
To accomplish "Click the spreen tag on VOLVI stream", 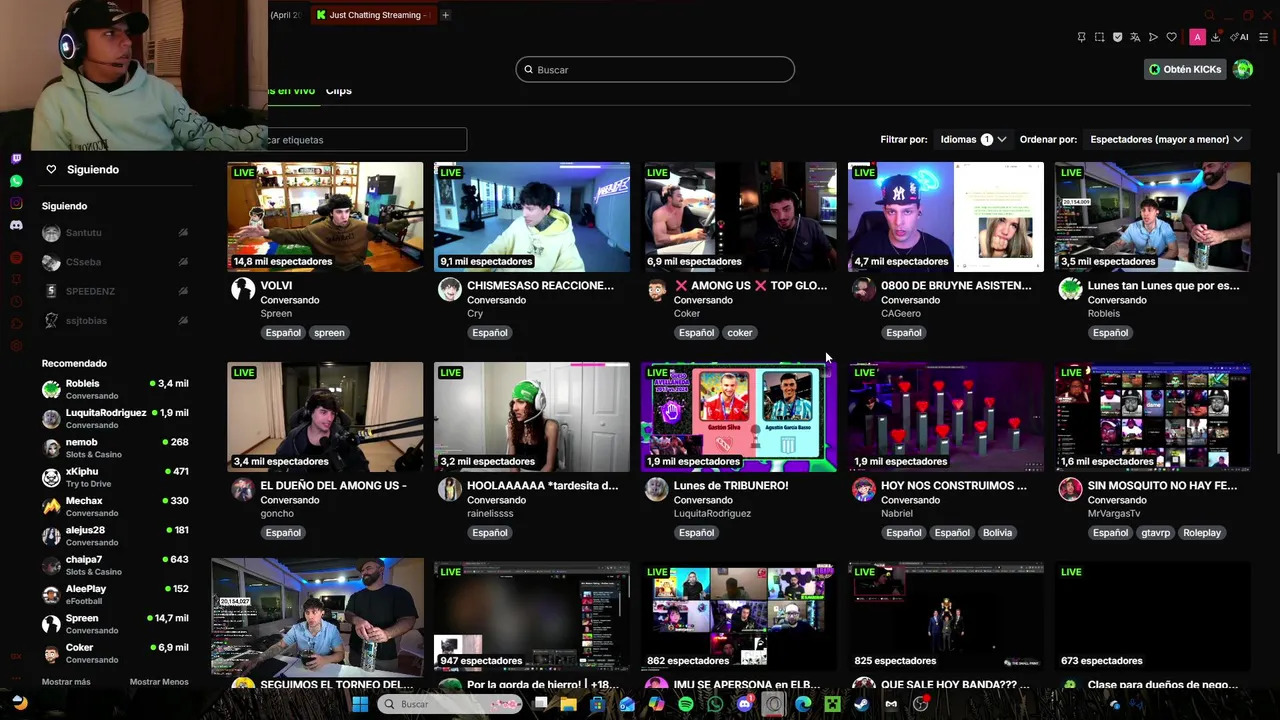I will click(x=329, y=333).
